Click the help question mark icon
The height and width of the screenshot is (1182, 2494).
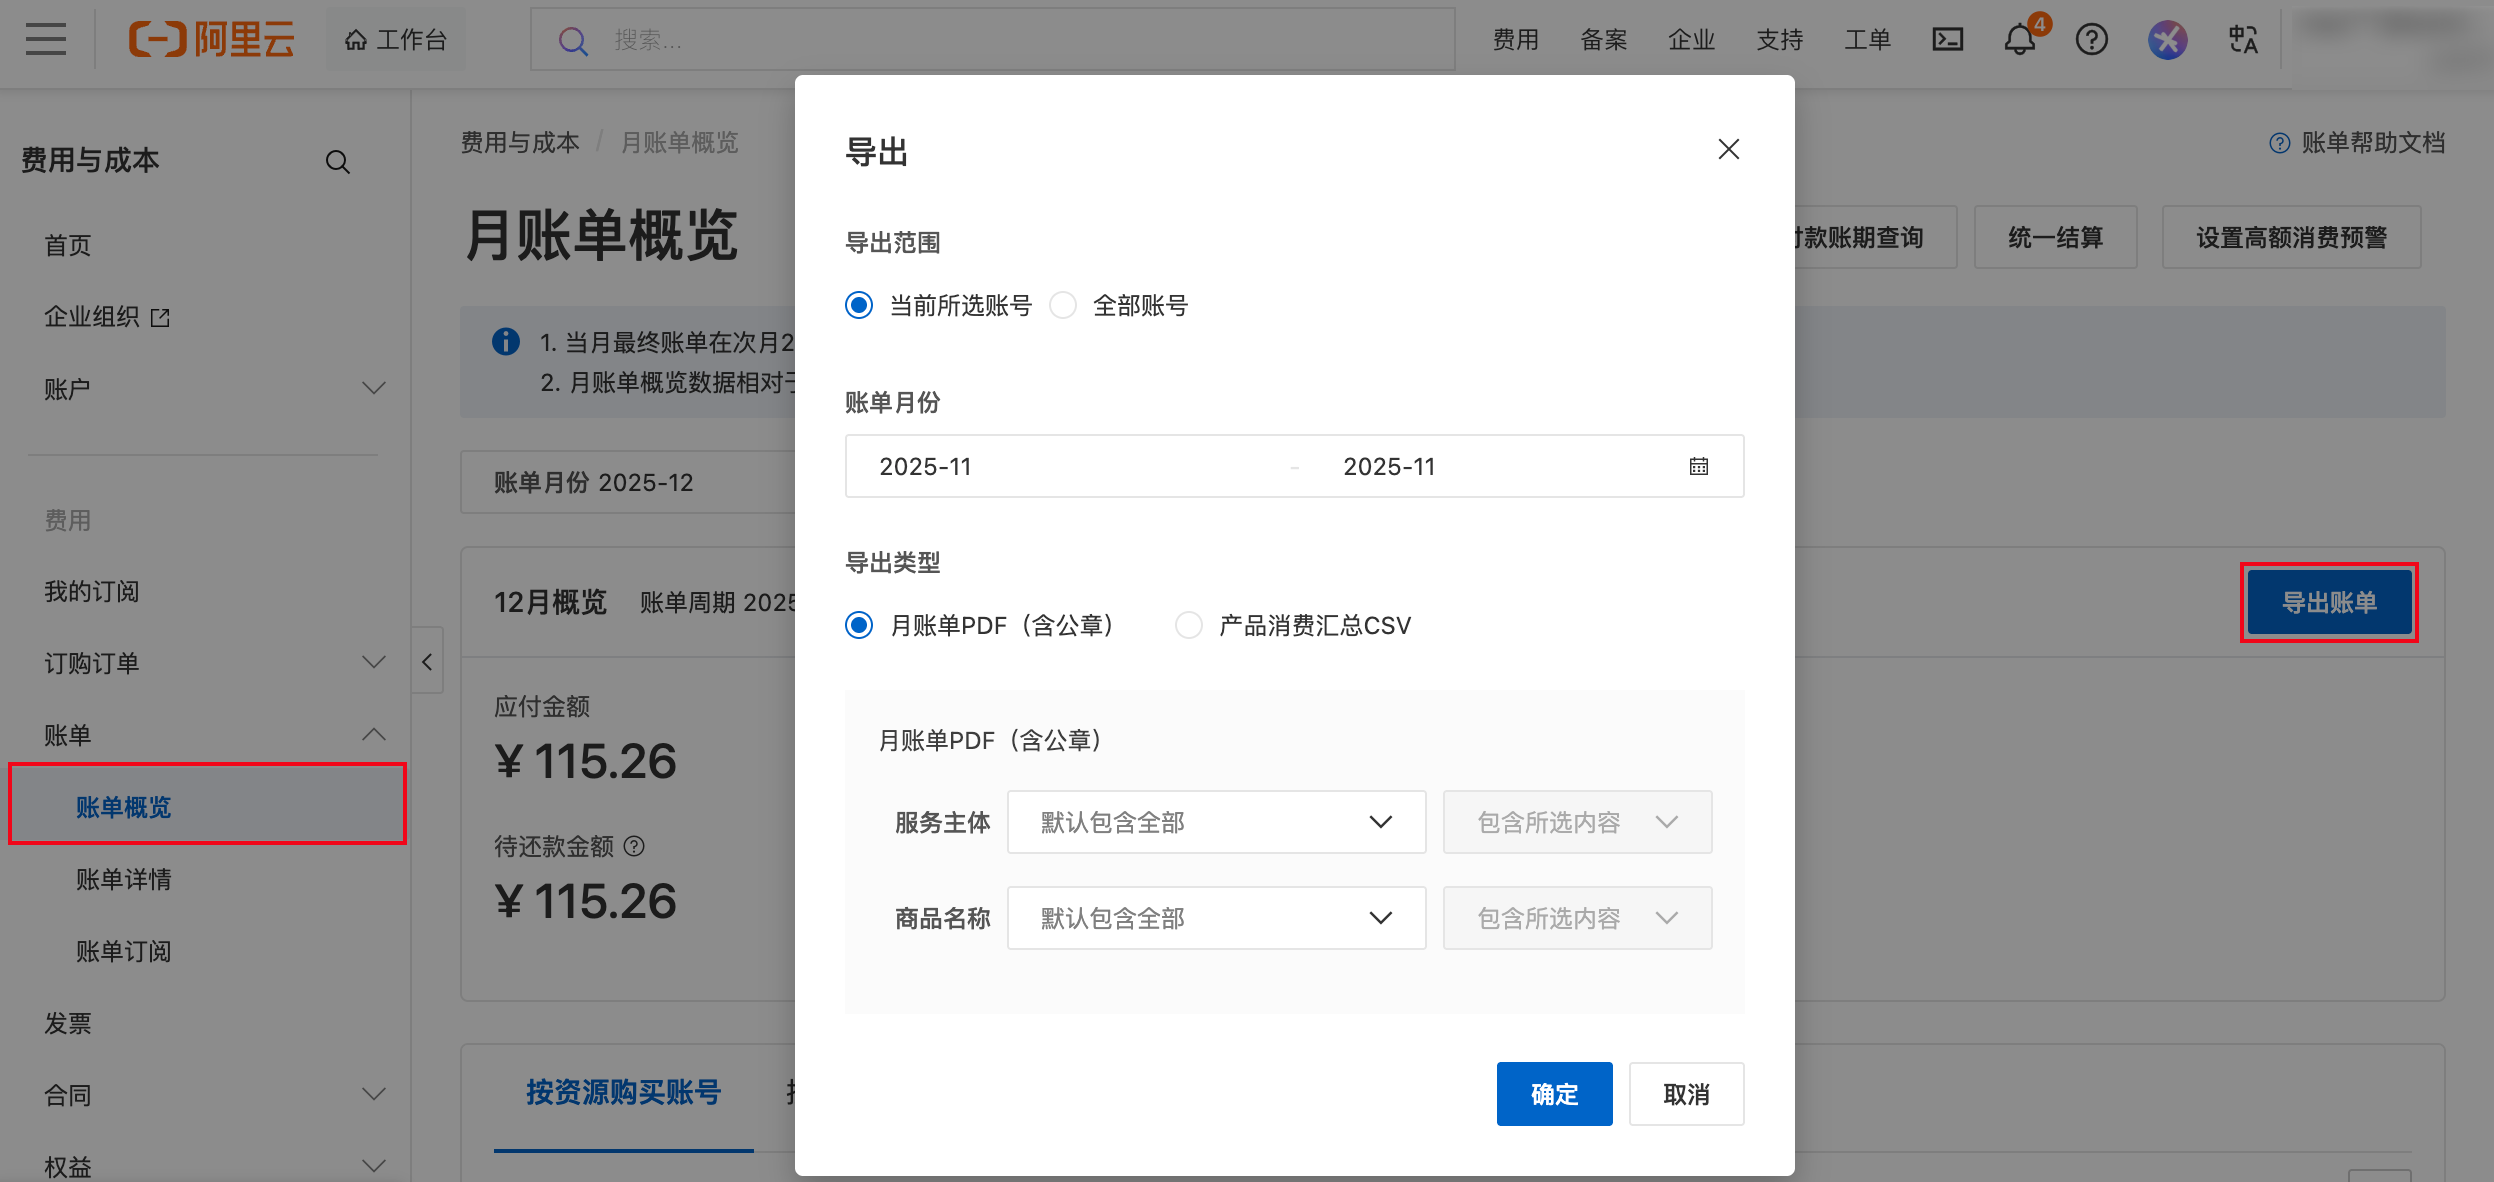(x=2091, y=40)
